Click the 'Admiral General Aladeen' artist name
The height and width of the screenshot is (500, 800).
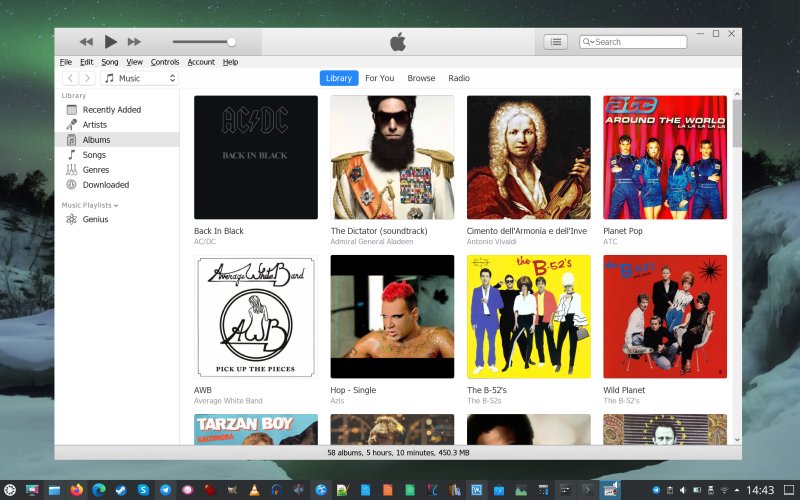371,242
